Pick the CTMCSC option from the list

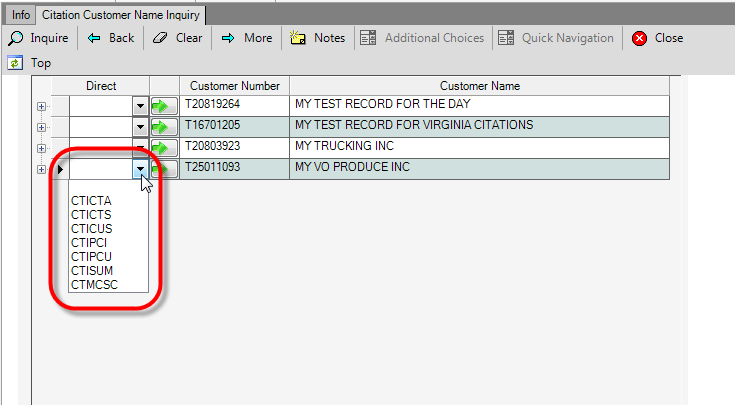coord(94,285)
